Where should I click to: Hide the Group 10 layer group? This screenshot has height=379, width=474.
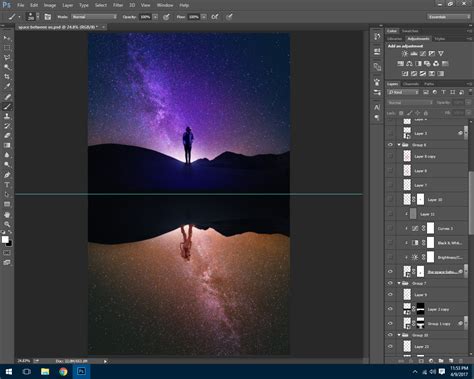pos(390,335)
